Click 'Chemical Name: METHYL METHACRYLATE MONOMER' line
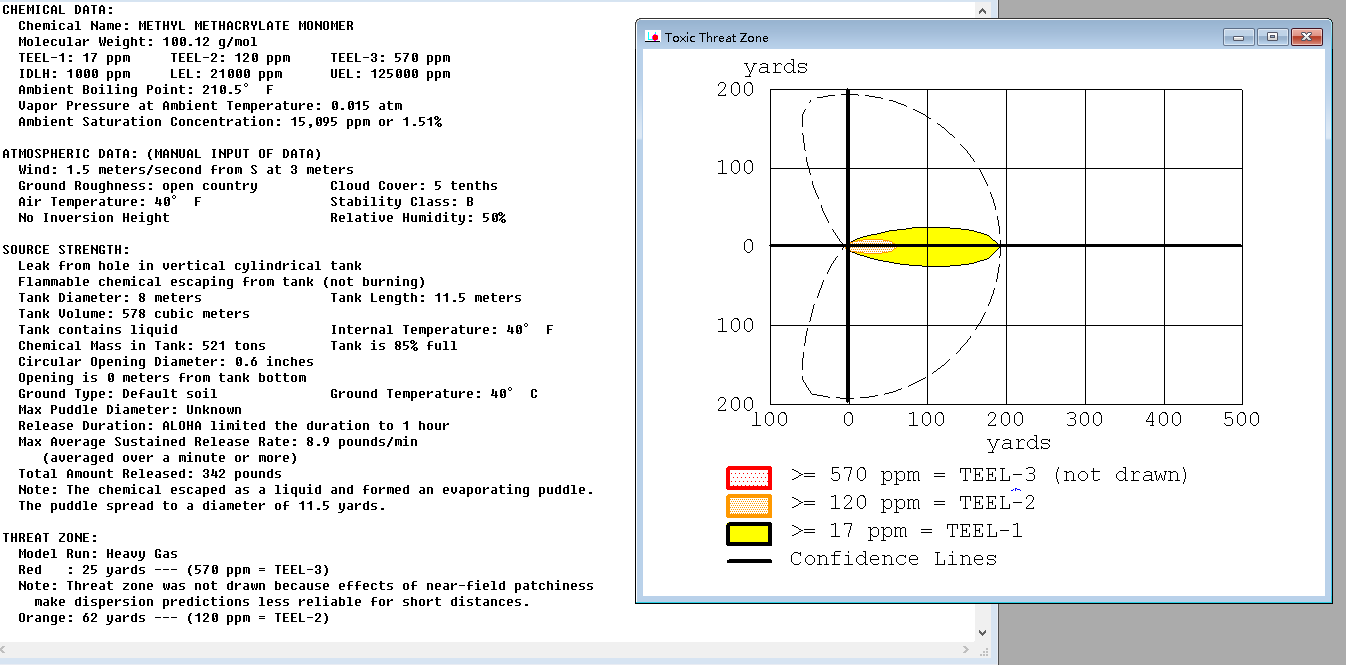Viewport: 1346px width, 665px height. 186,26
